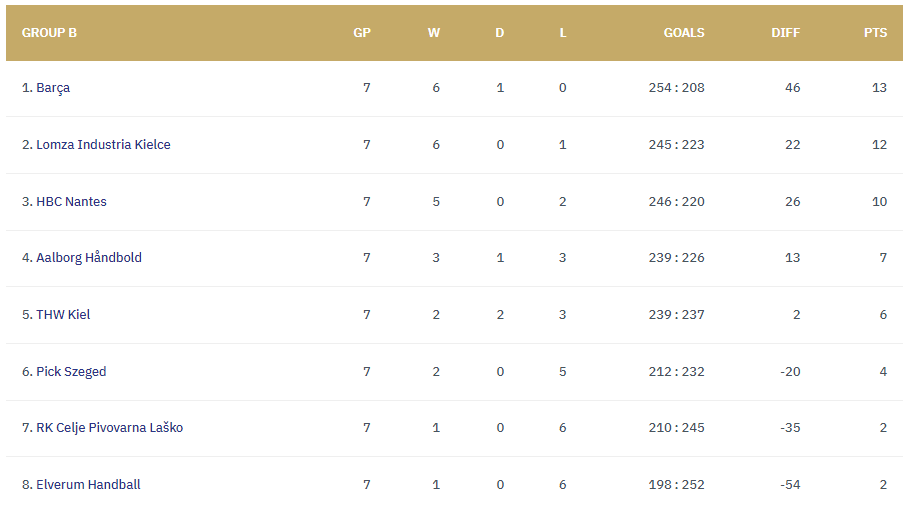The image size is (913, 513).
Task: Click the D draws column header
Action: click(x=500, y=33)
